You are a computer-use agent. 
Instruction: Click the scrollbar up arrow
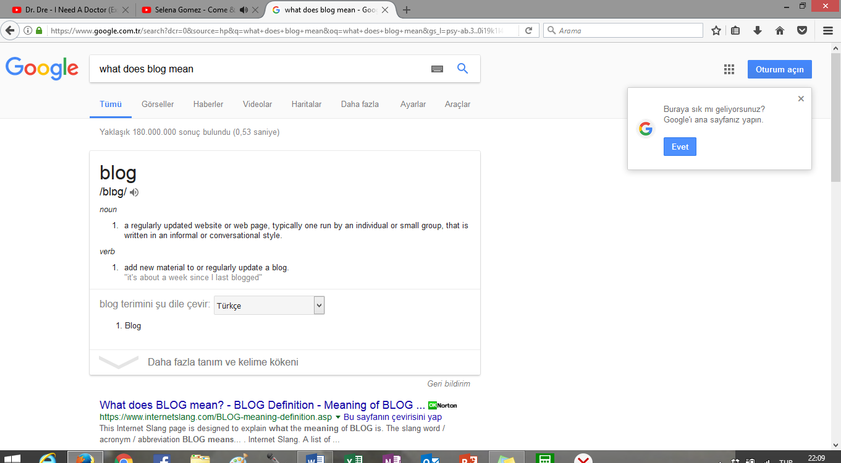click(836, 48)
